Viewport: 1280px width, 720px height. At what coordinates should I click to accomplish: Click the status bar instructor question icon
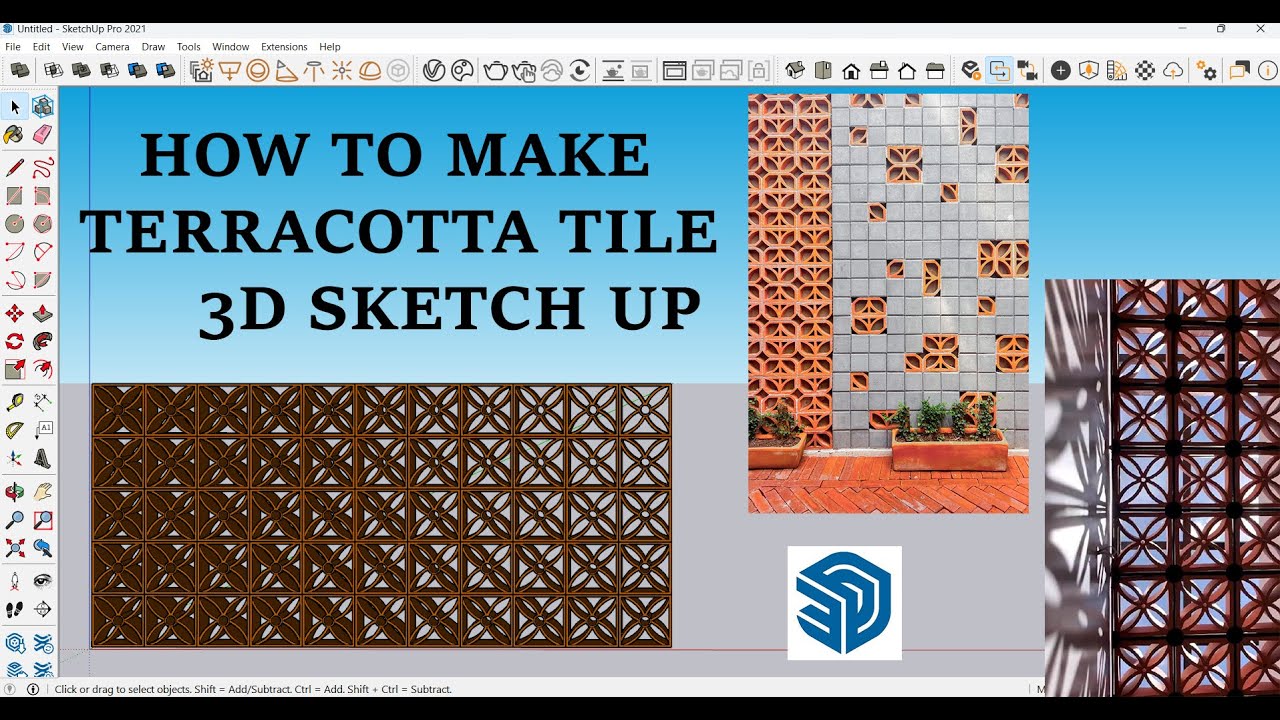click(x=10, y=689)
